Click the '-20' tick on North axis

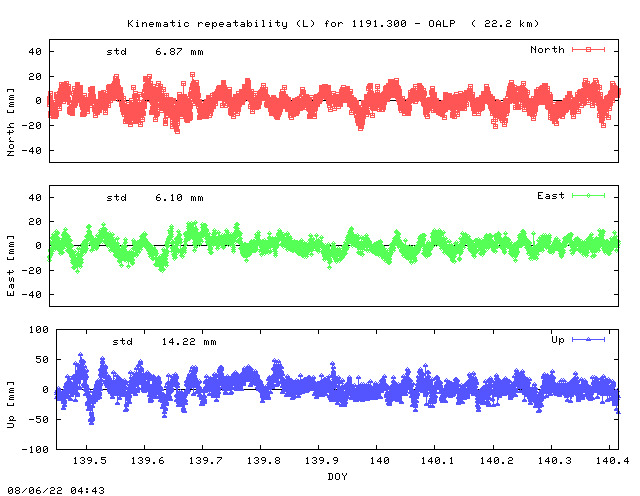coord(31,126)
